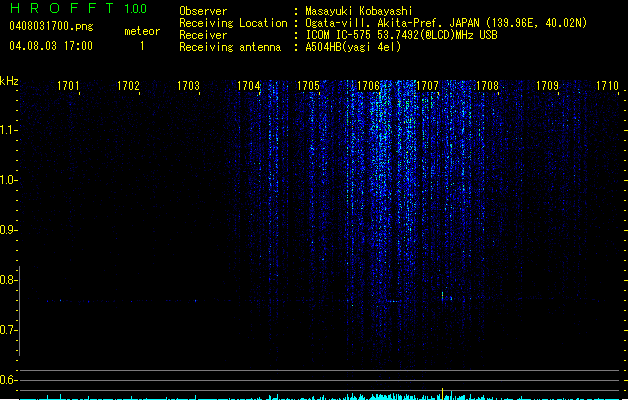Click the Receiving Location field label
This screenshot has width=629, height=400.
pos(233,23)
